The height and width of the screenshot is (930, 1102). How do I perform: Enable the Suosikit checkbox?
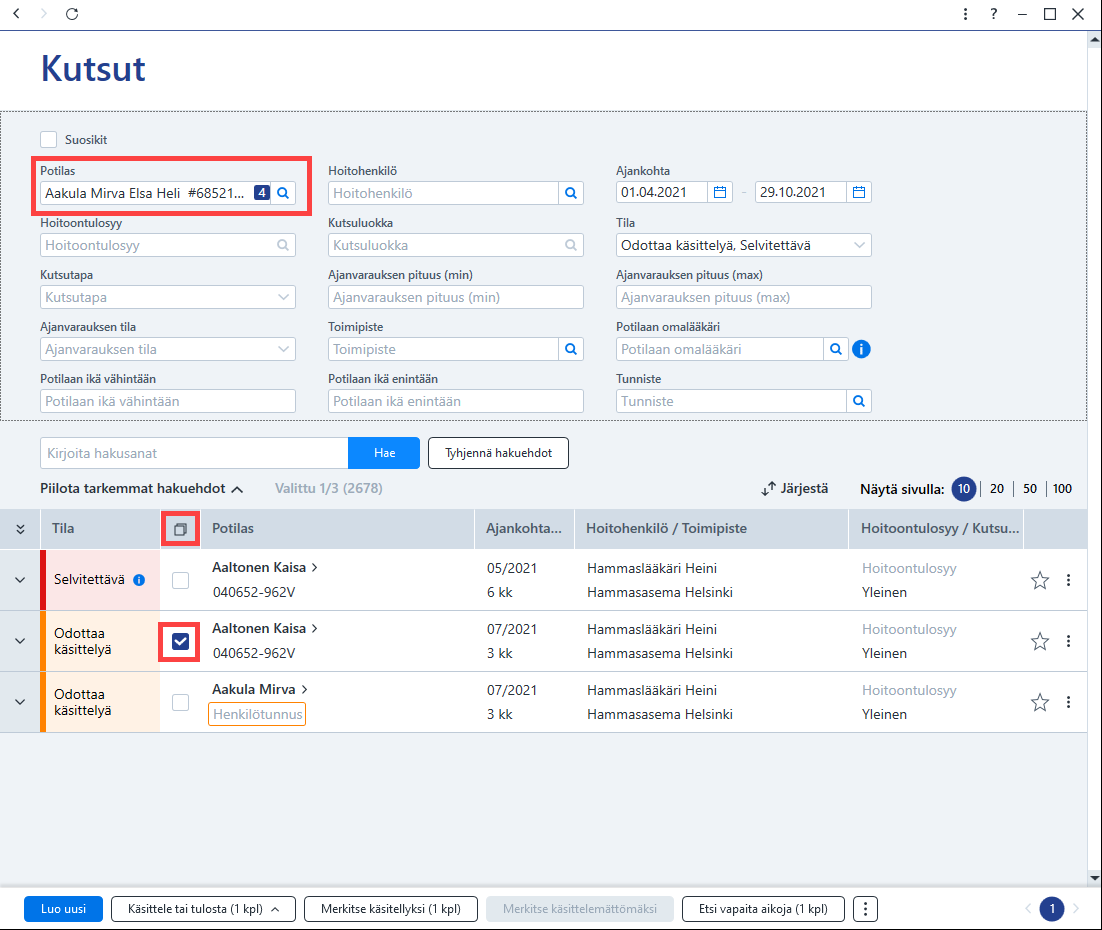(x=48, y=139)
